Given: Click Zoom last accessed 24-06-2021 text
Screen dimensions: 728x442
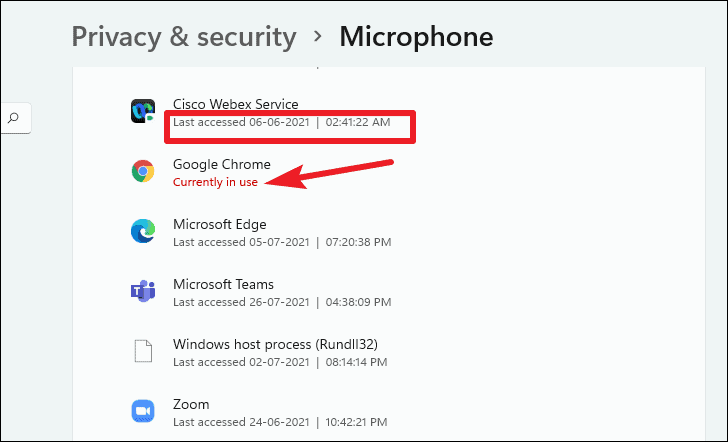Looking at the screenshot, I should 280,422.
